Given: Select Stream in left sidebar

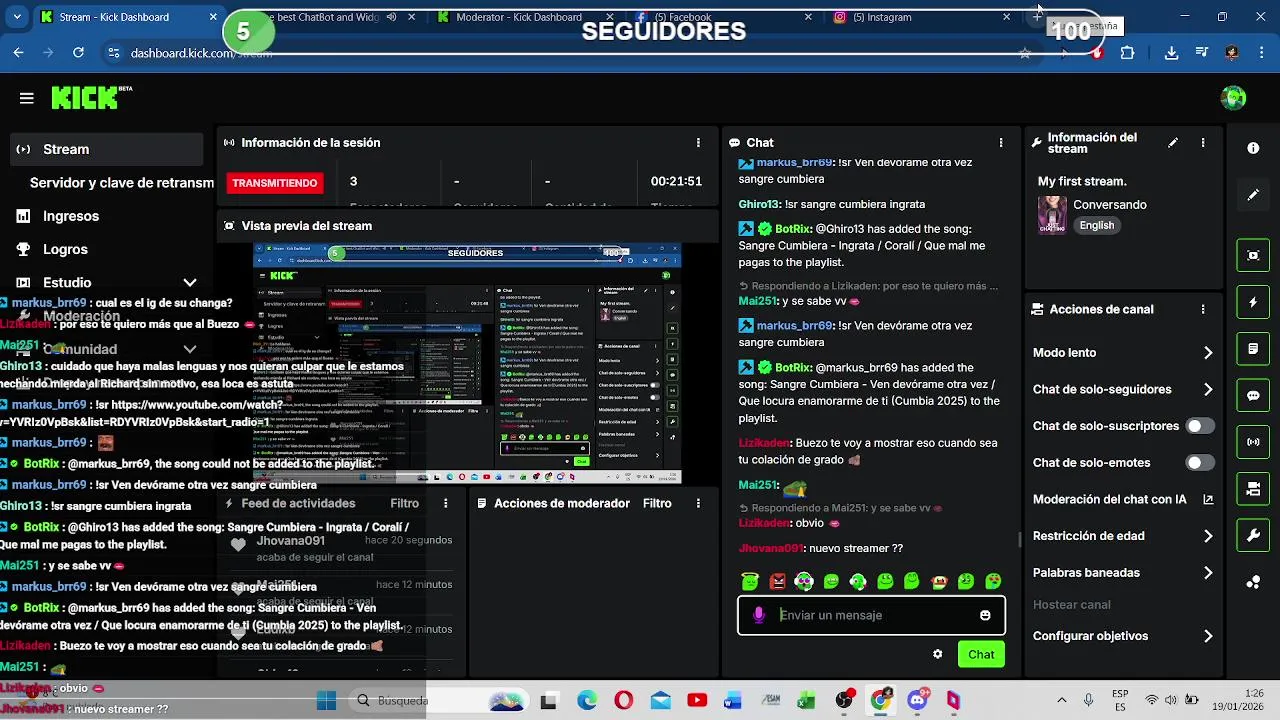Looking at the screenshot, I should pos(106,149).
